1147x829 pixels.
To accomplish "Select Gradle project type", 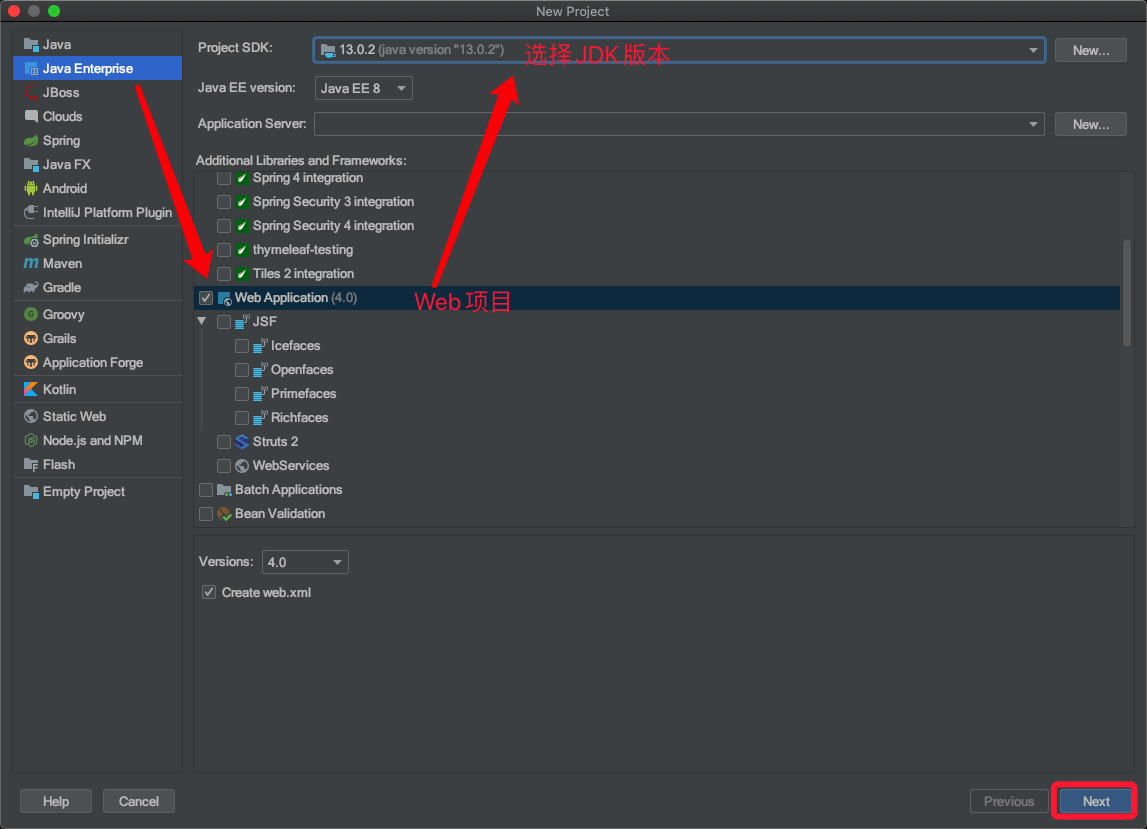I will 97,288.
